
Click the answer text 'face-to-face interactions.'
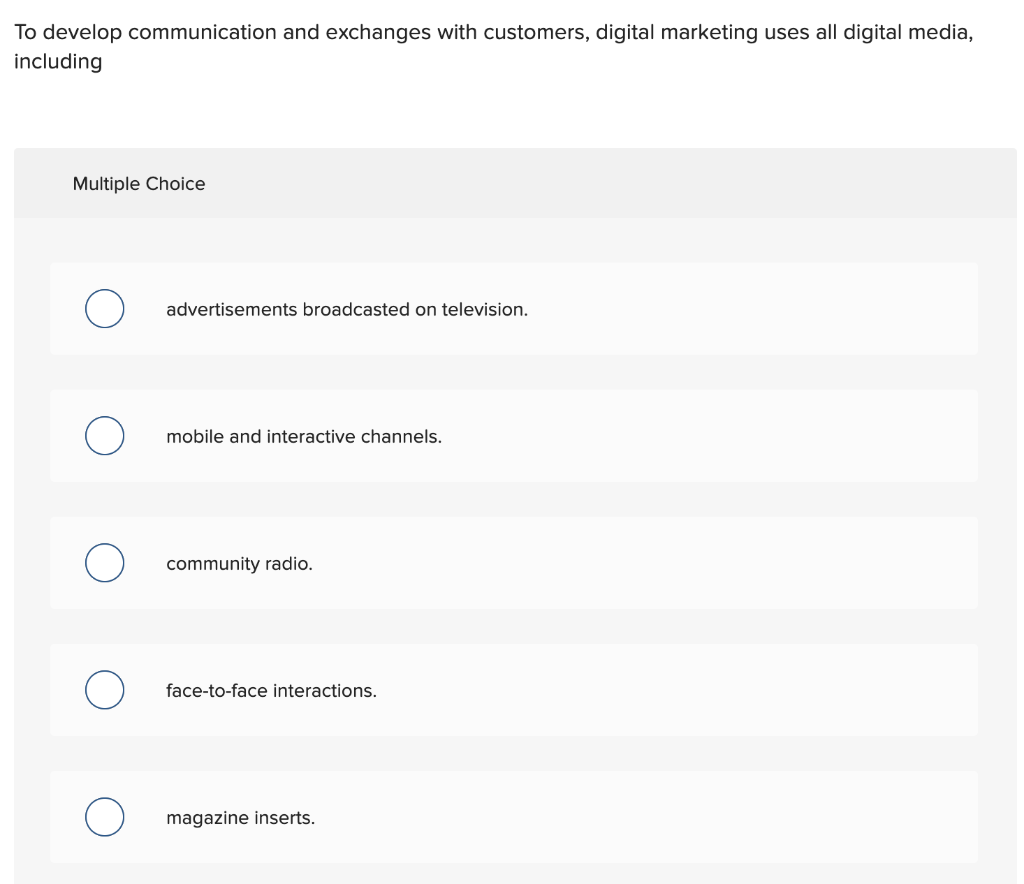pos(271,690)
